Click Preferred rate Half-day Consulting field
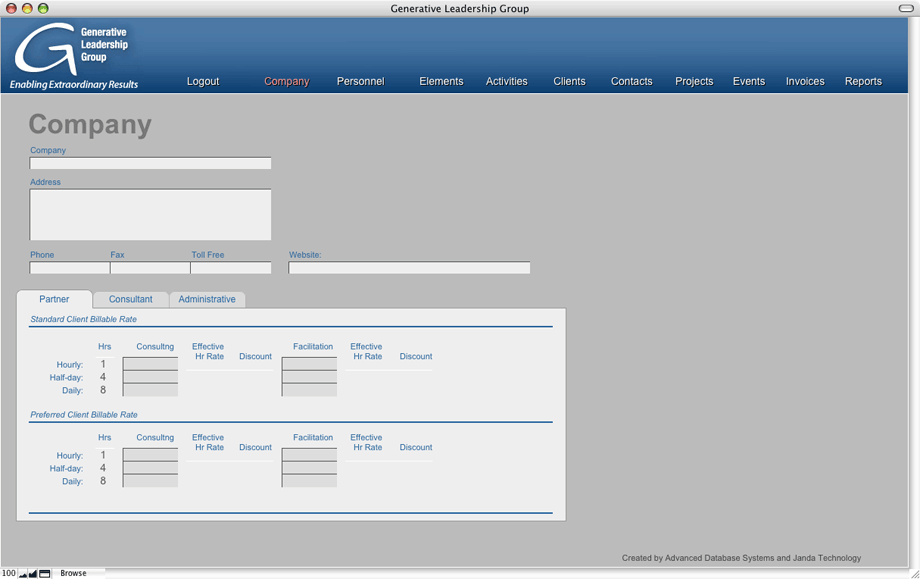Viewport: 920px width, 579px height. coord(150,468)
